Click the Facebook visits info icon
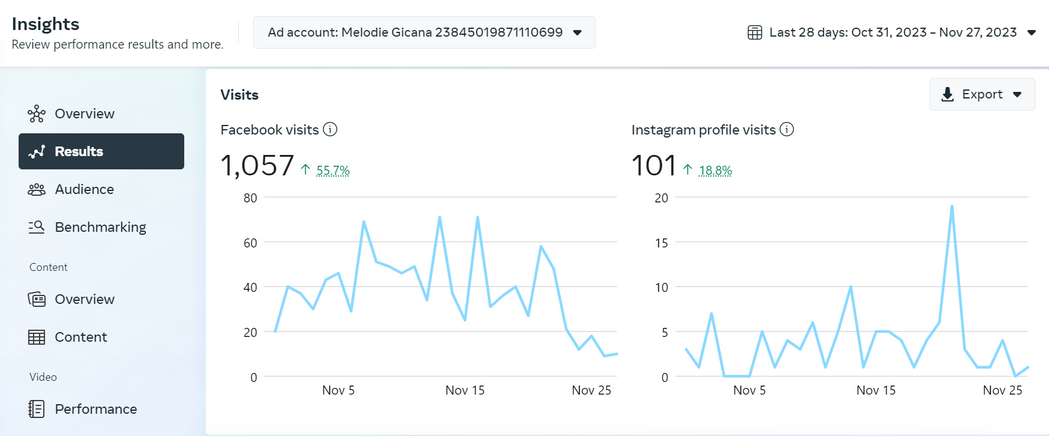 pos(330,129)
